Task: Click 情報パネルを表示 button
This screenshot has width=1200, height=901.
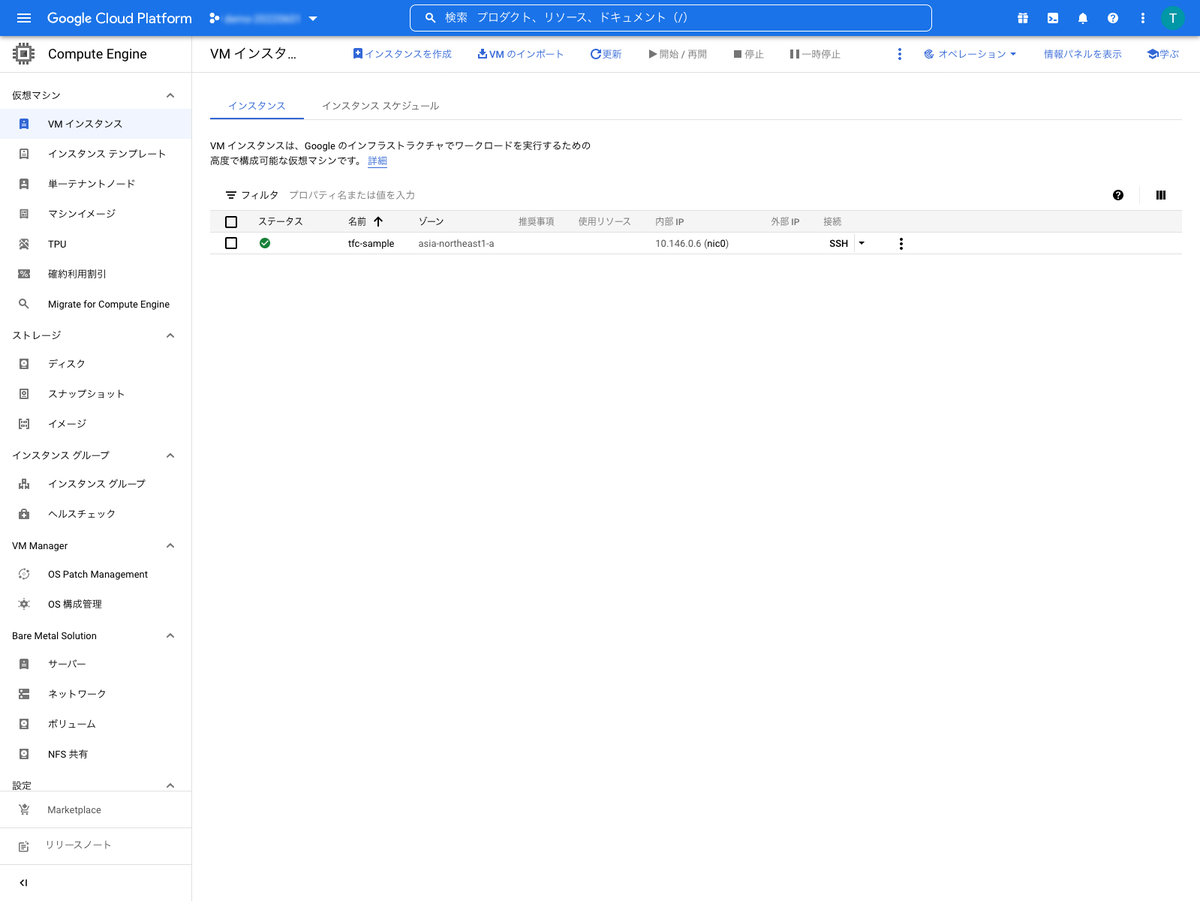Action: click(1082, 54)
